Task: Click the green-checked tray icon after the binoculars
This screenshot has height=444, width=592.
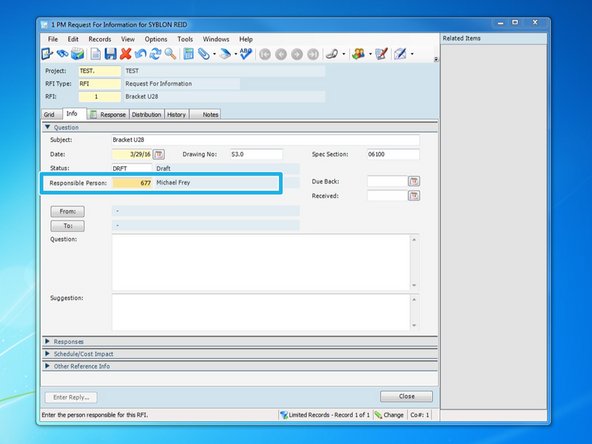Action: (78, 54)
